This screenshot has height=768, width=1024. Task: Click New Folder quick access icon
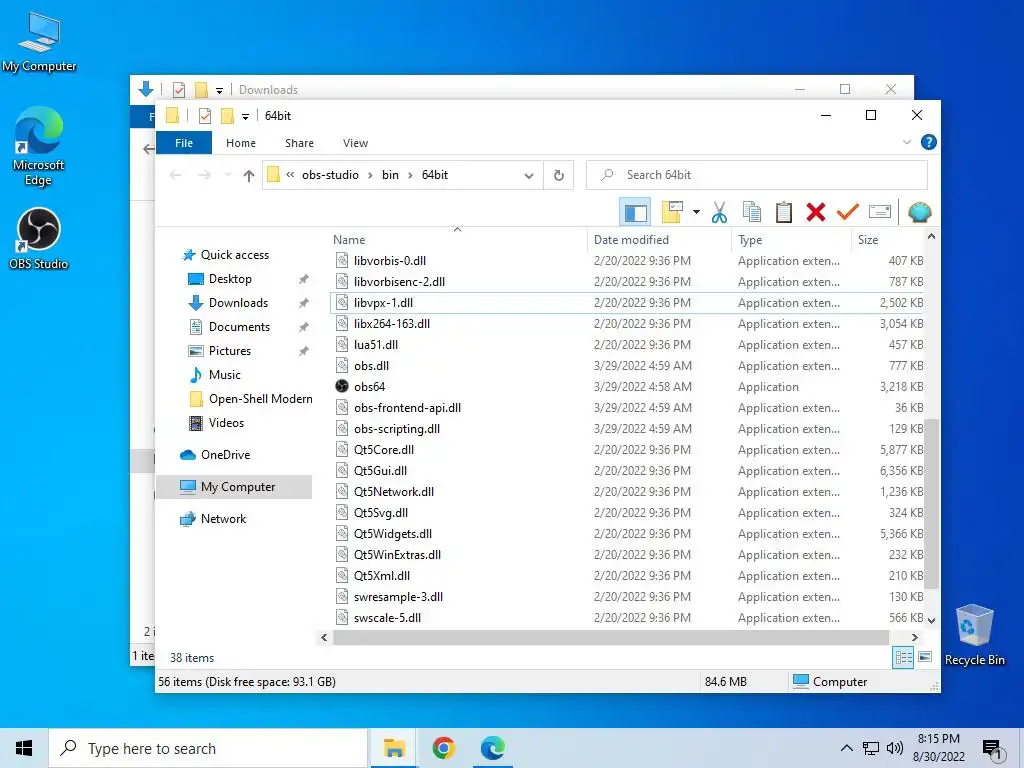(x=227, y=116)
